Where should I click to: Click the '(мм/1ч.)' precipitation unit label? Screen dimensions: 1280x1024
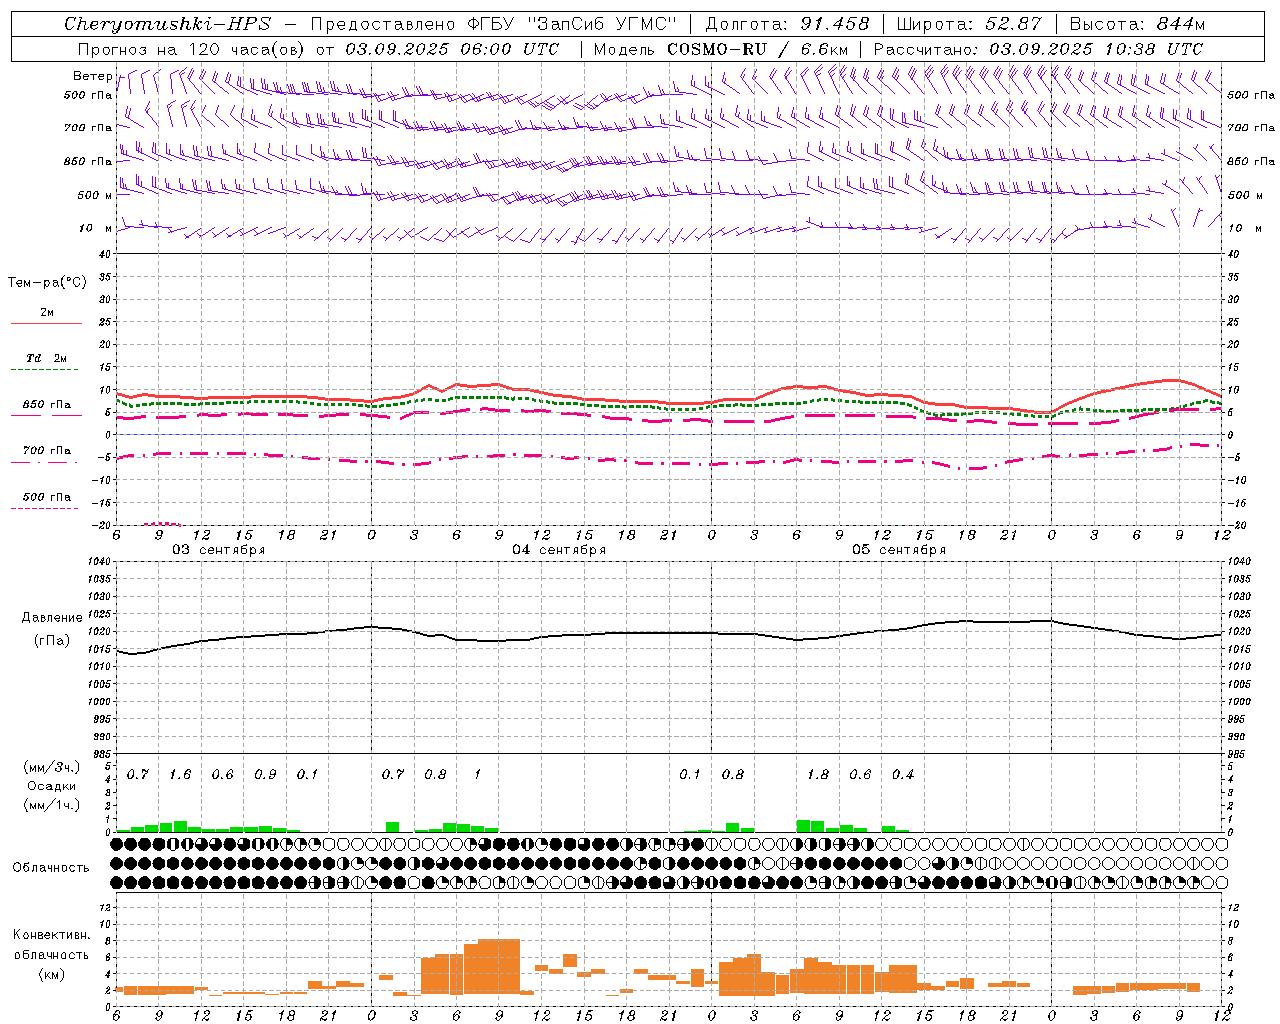coord(52,805)
